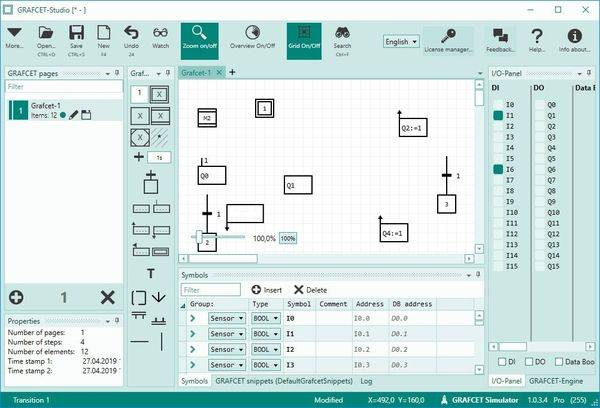This screenshot has height=408, width=600.
Task: Select the bracket enclosure tool
Action: [x=139, y=298]
